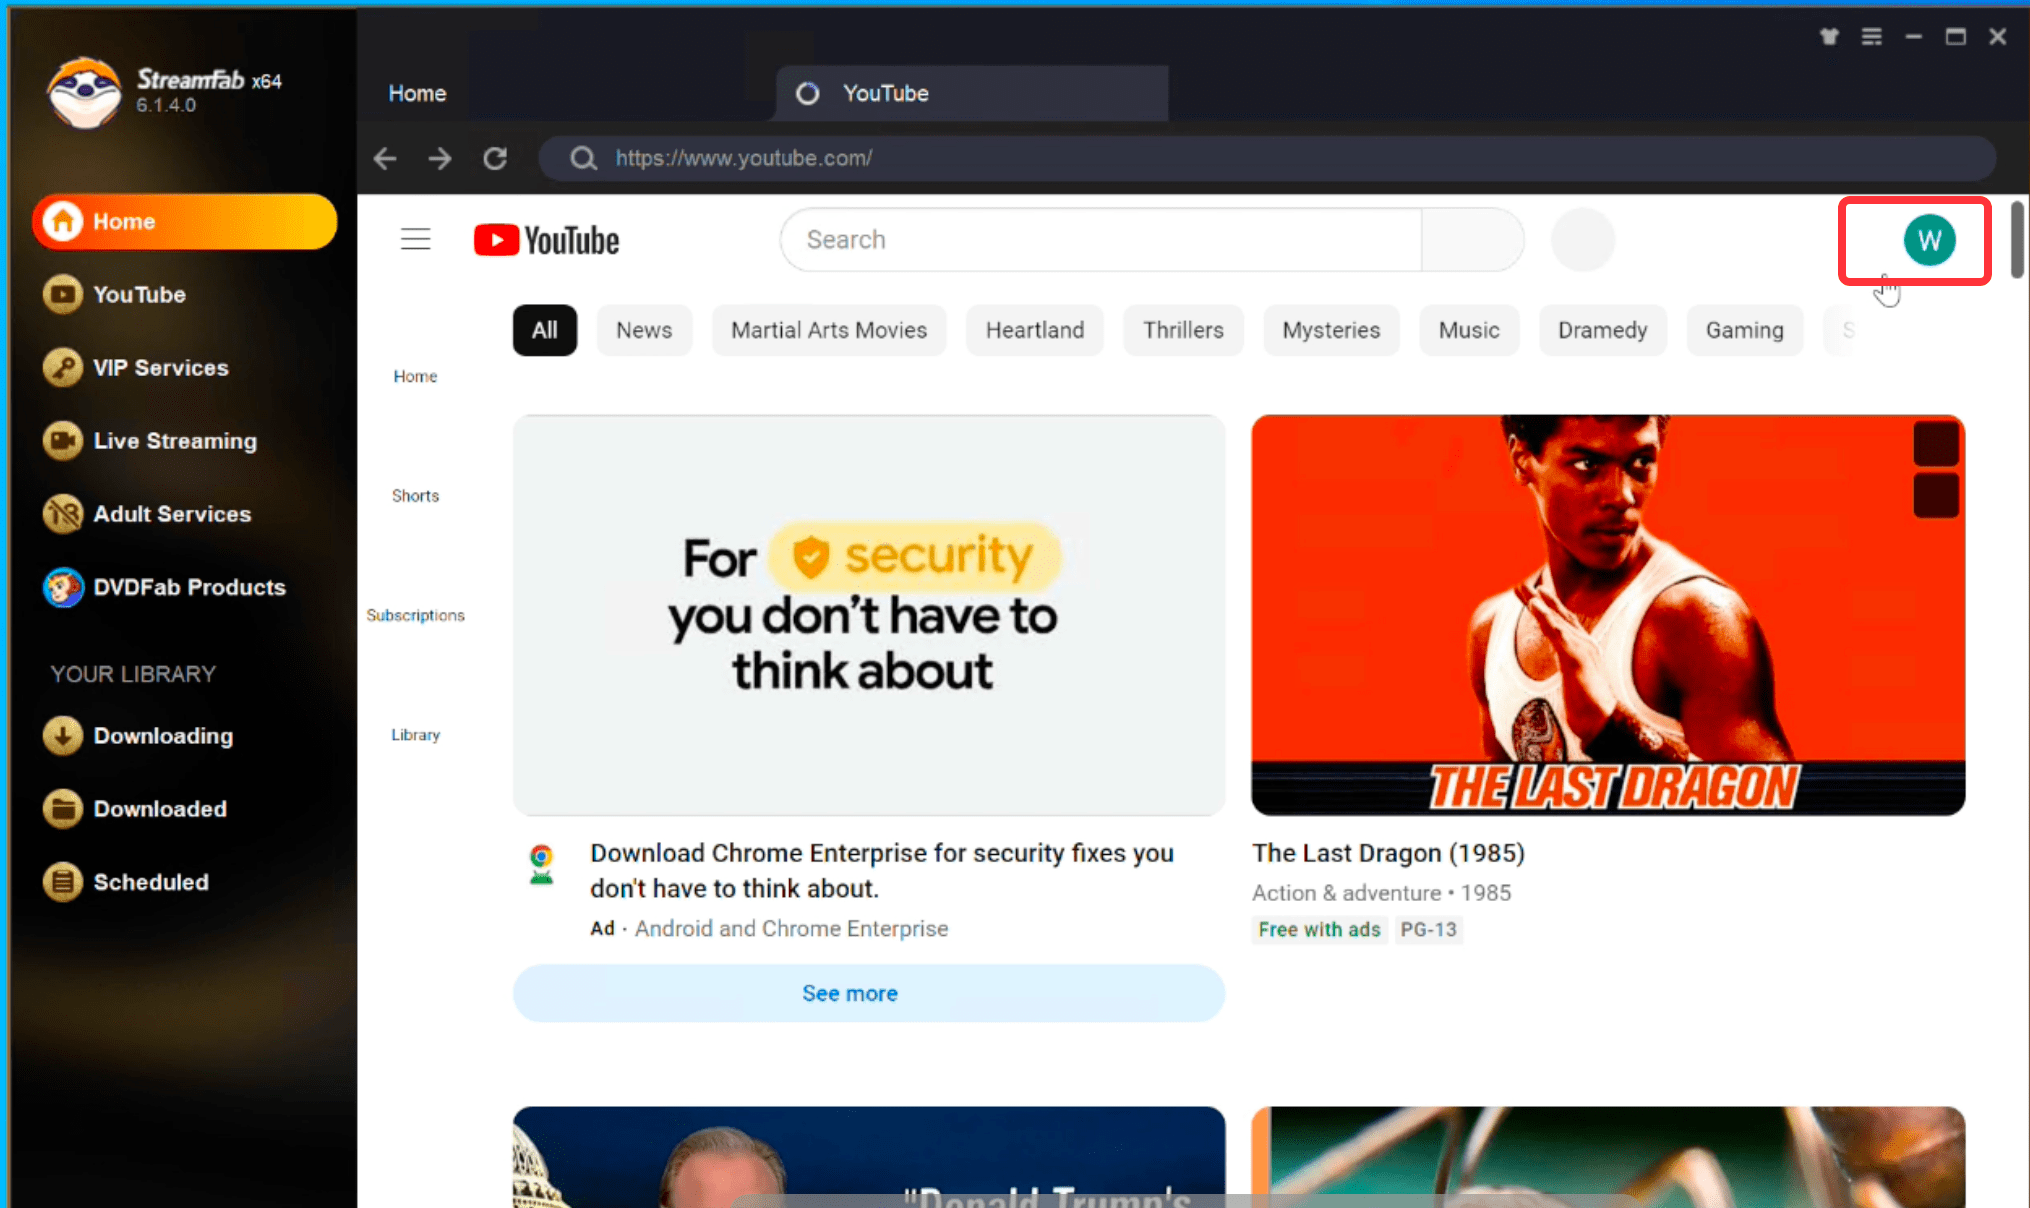Select the Heartland filter chip
The image size is (2030, 1208).
(1035, 330)
